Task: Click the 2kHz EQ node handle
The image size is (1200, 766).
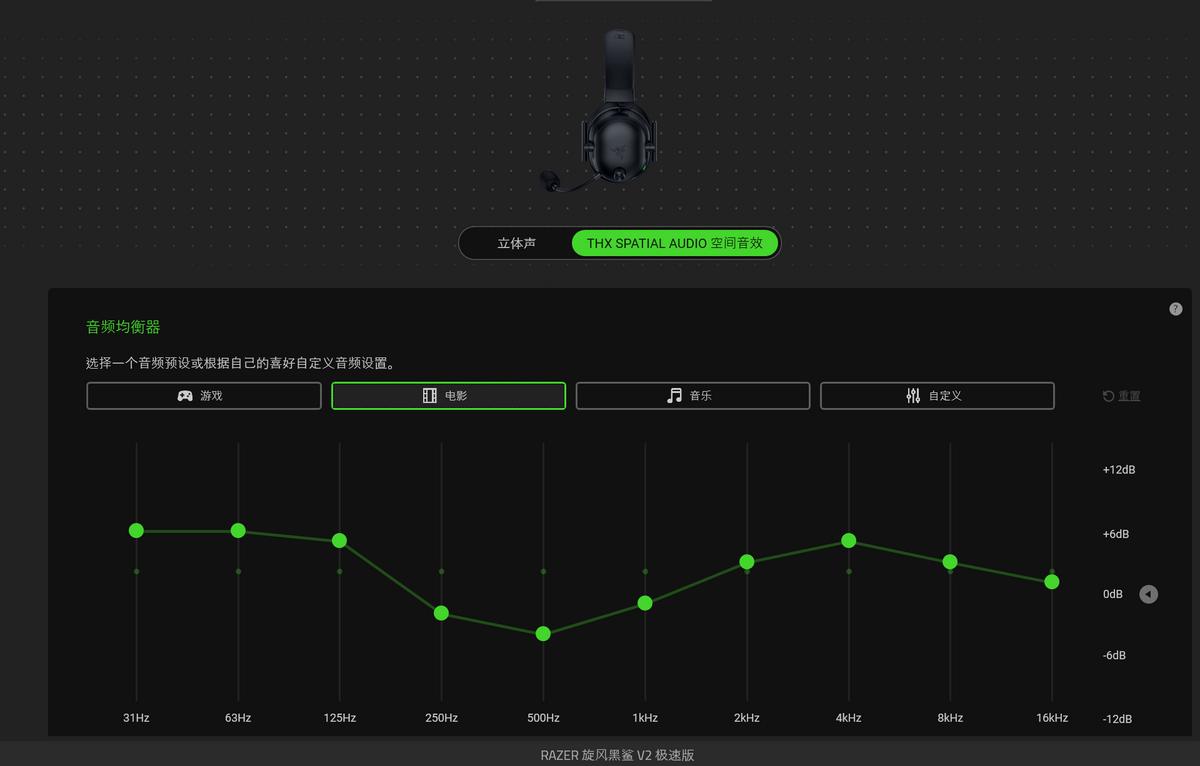Action: (x=746, y=562)
